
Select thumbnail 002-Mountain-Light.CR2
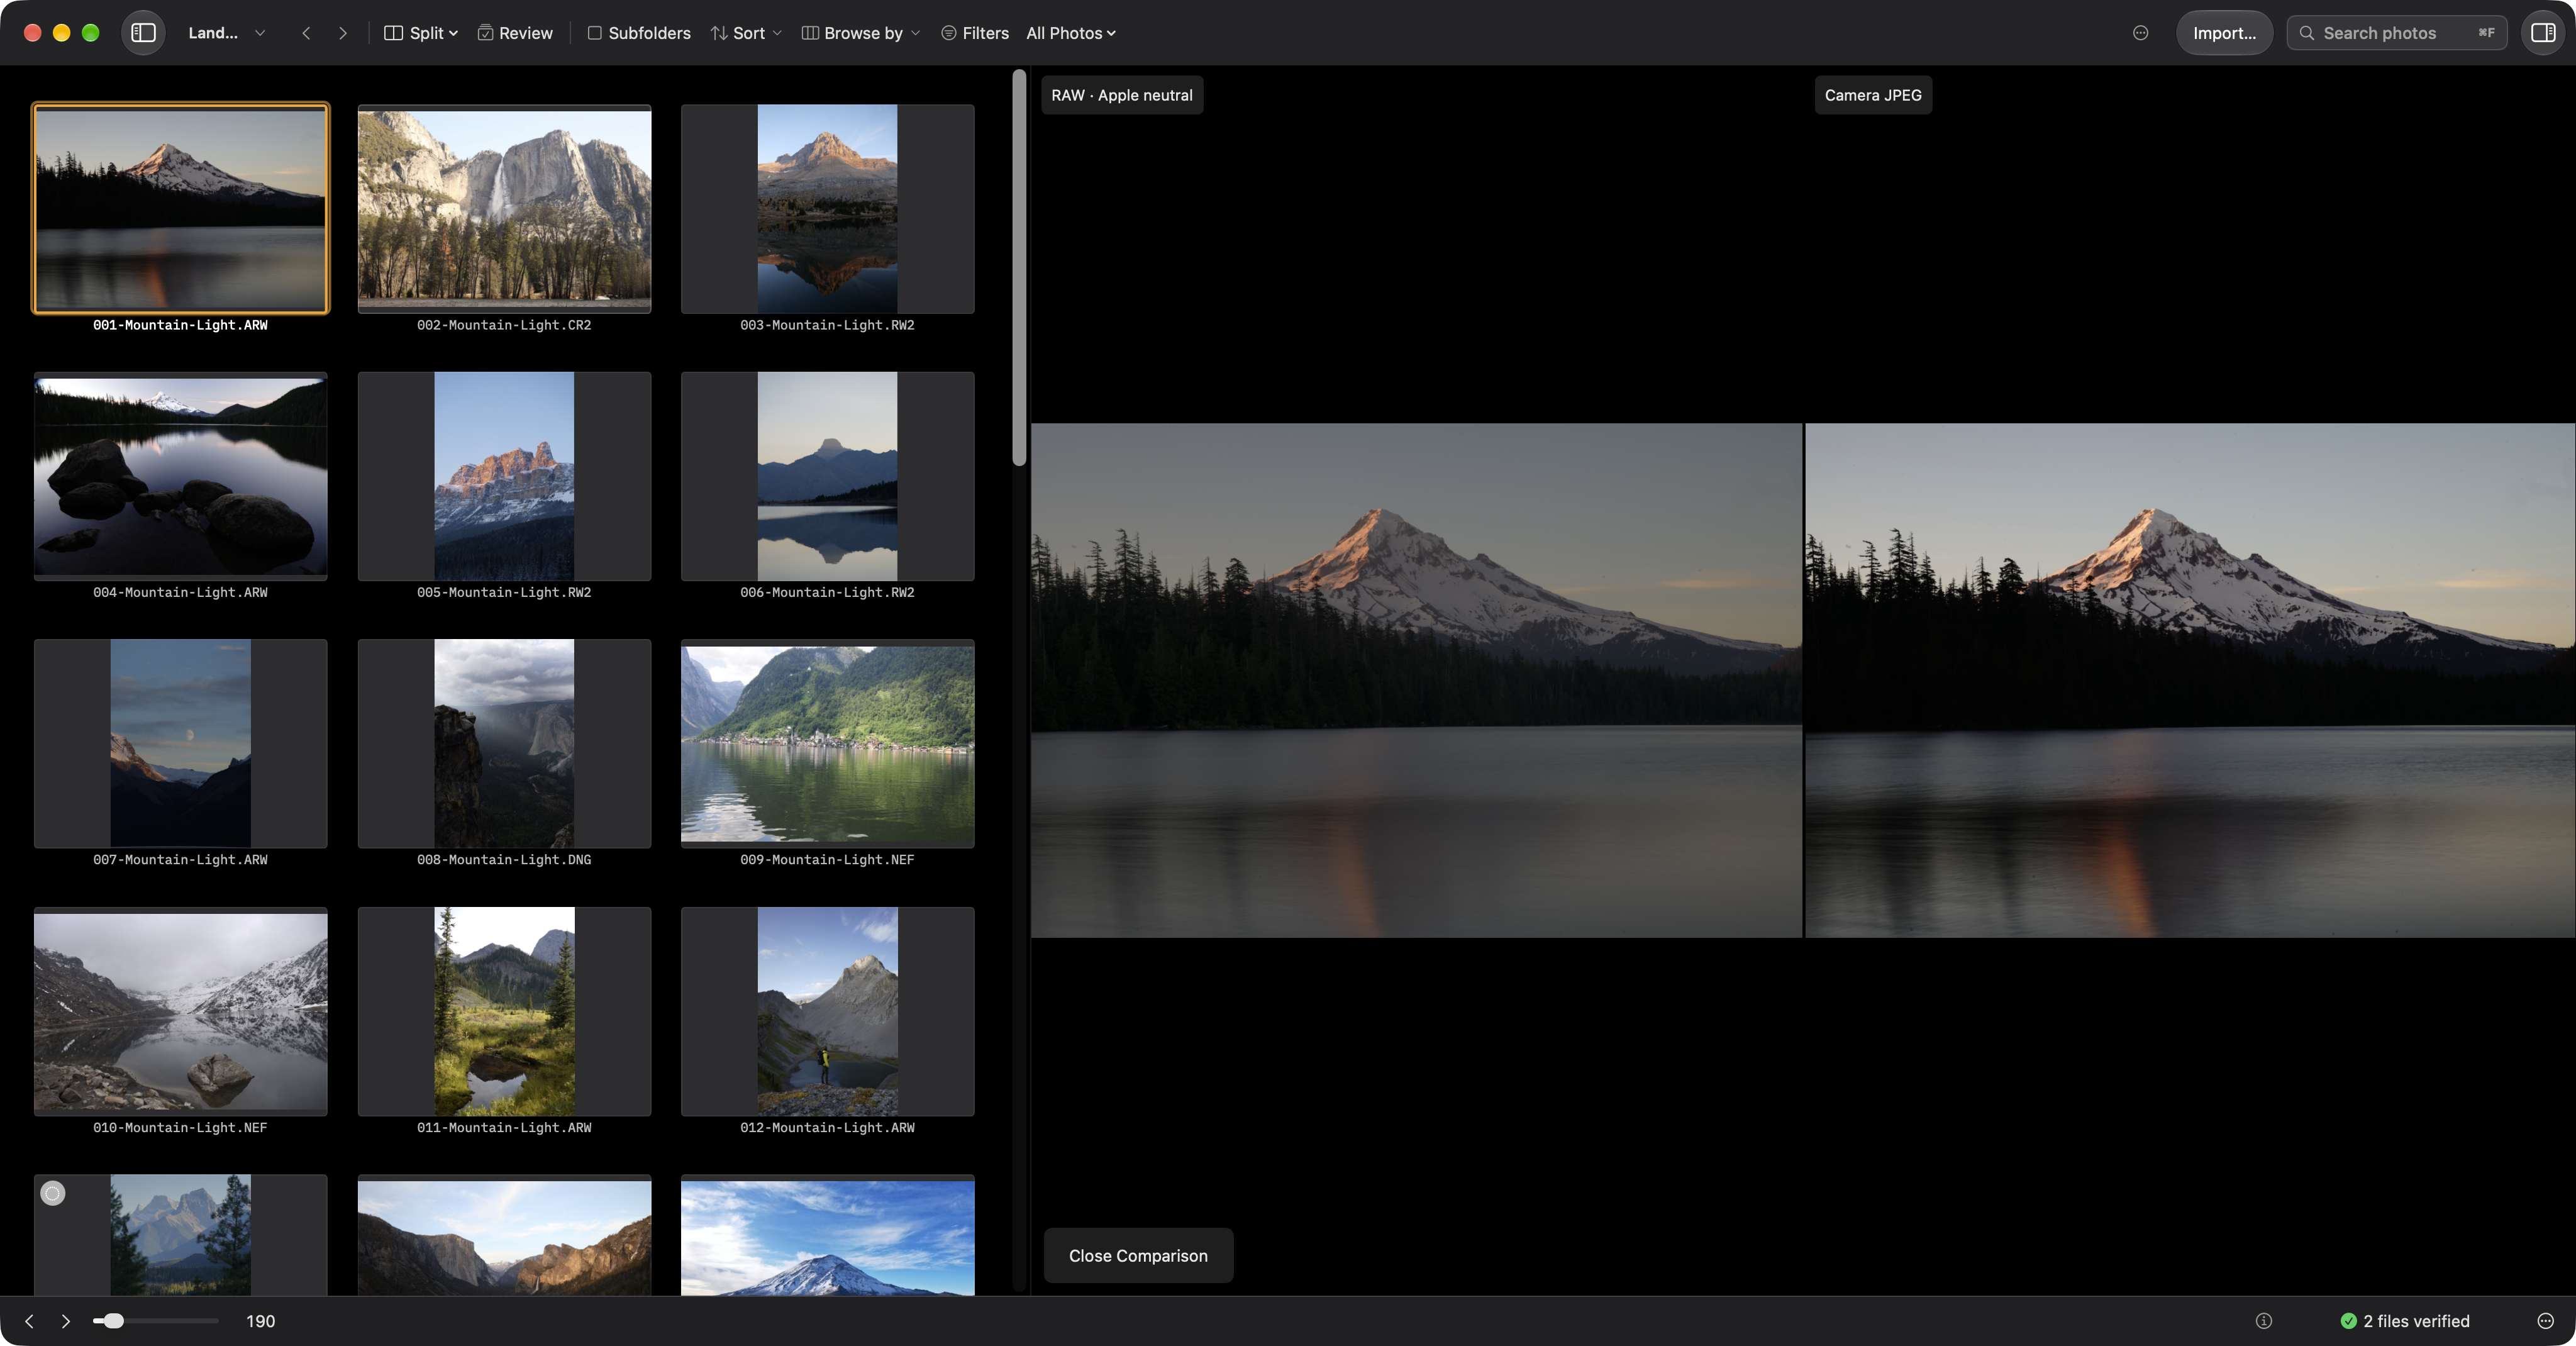[504, 208]
